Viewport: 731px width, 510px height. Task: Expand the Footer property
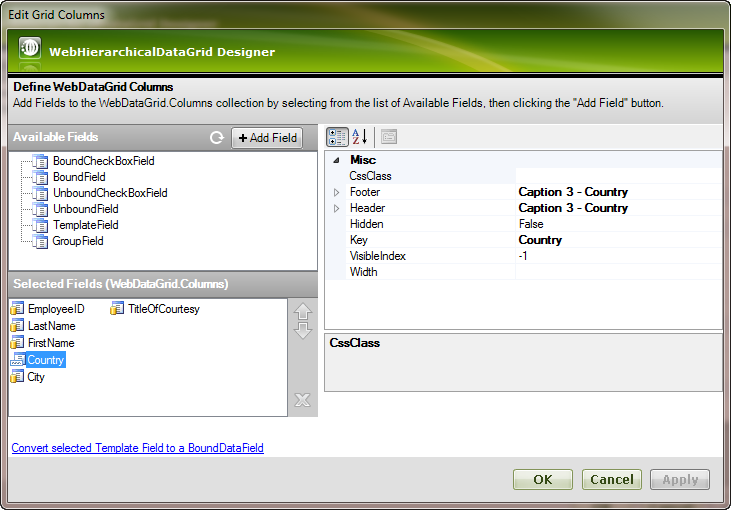[336, 192]
